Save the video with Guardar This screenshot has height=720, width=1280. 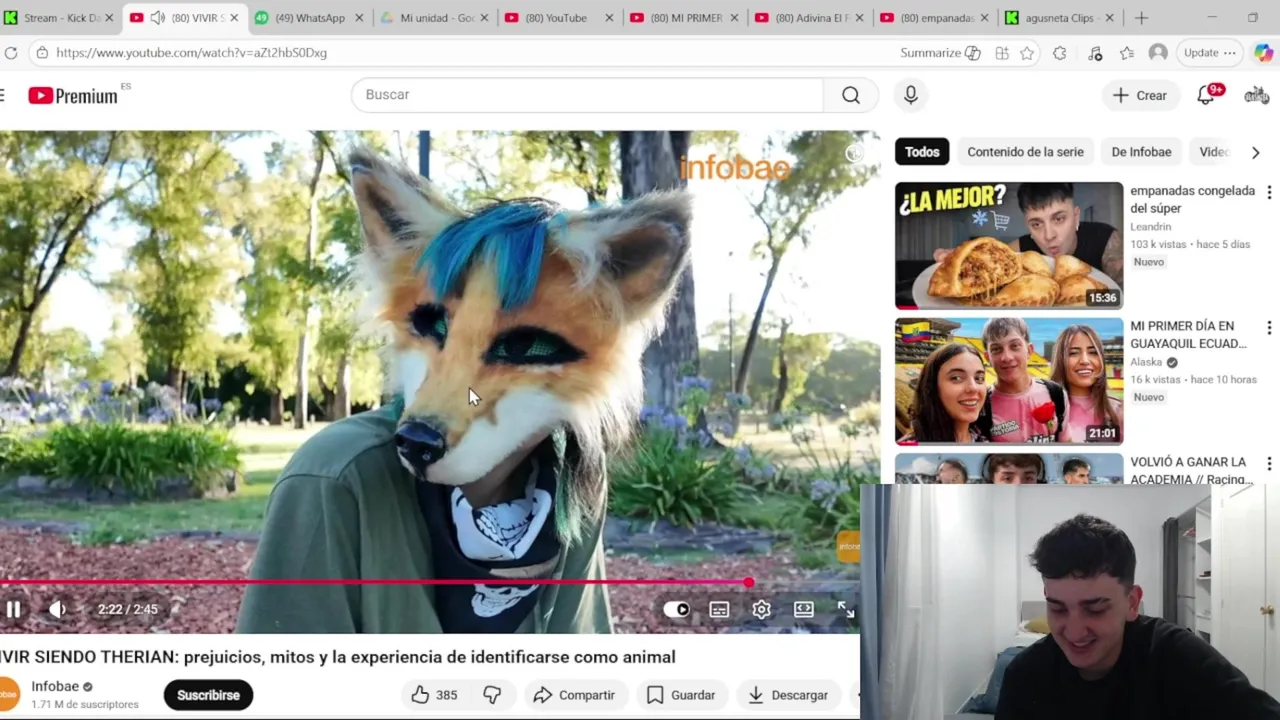[x=681, y=695]
